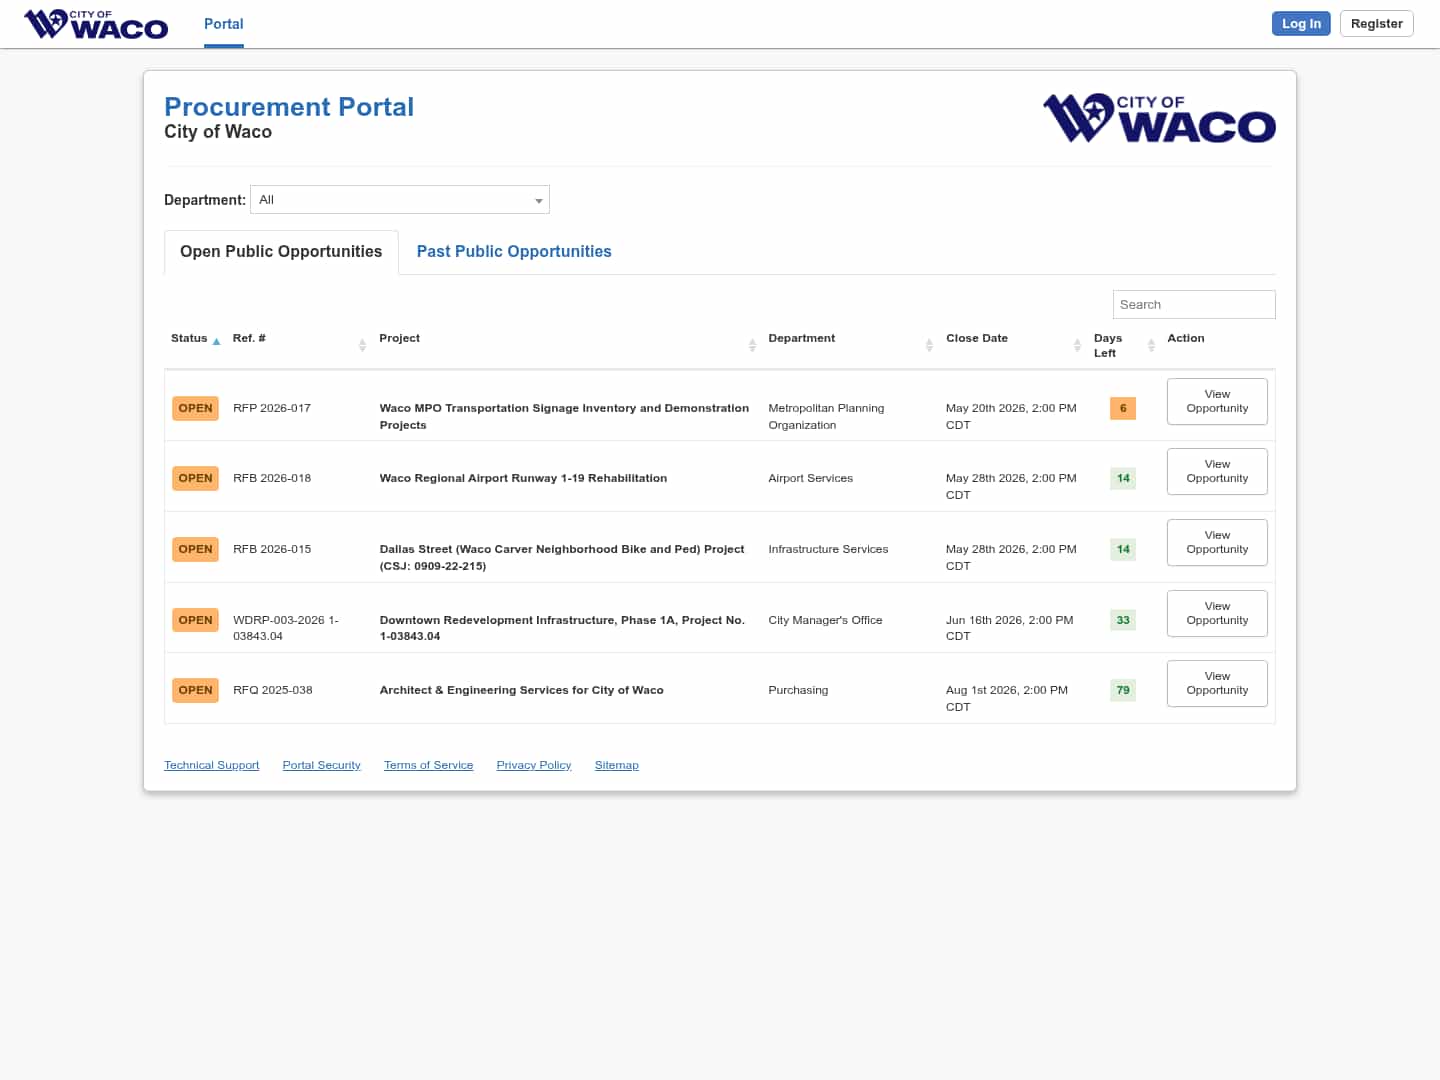The image size is (1440, 1080).
Task: Select project Downtown Redevelopment Infrastructure, Phase 1A
Action: tap(562, 628)
